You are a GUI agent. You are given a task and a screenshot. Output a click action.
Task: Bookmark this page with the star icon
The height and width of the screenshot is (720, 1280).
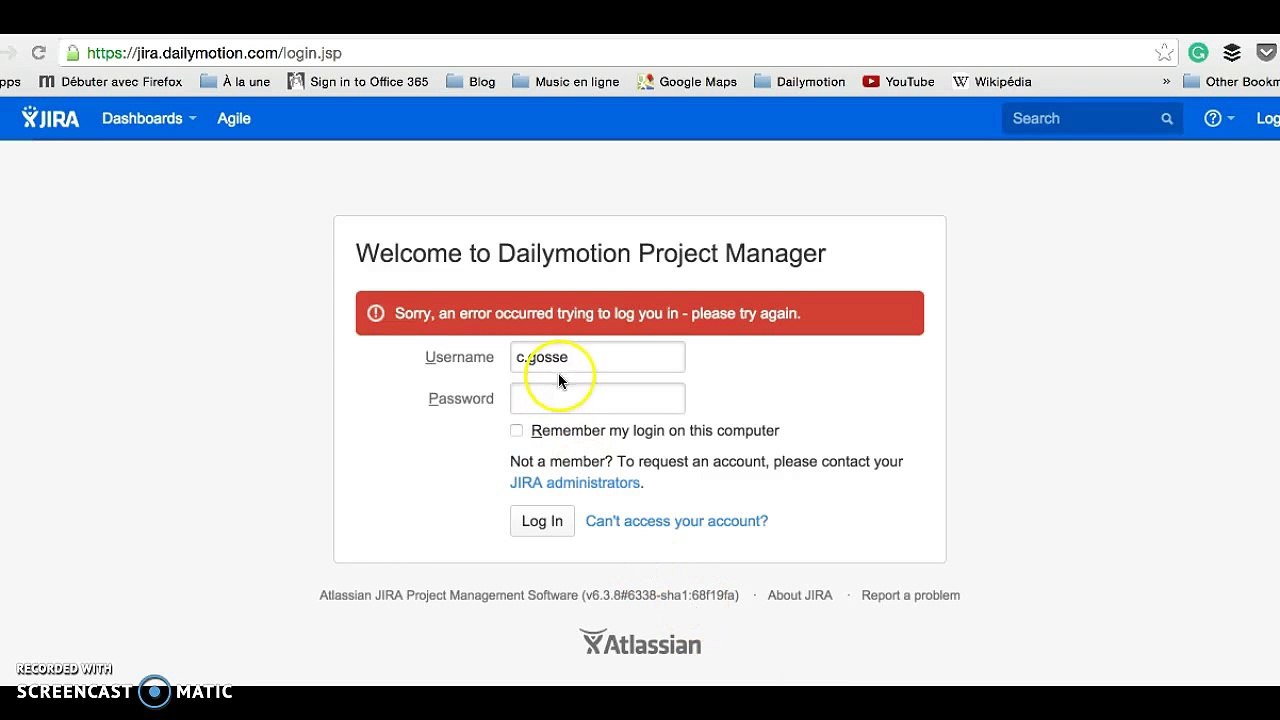point(1163,53)
